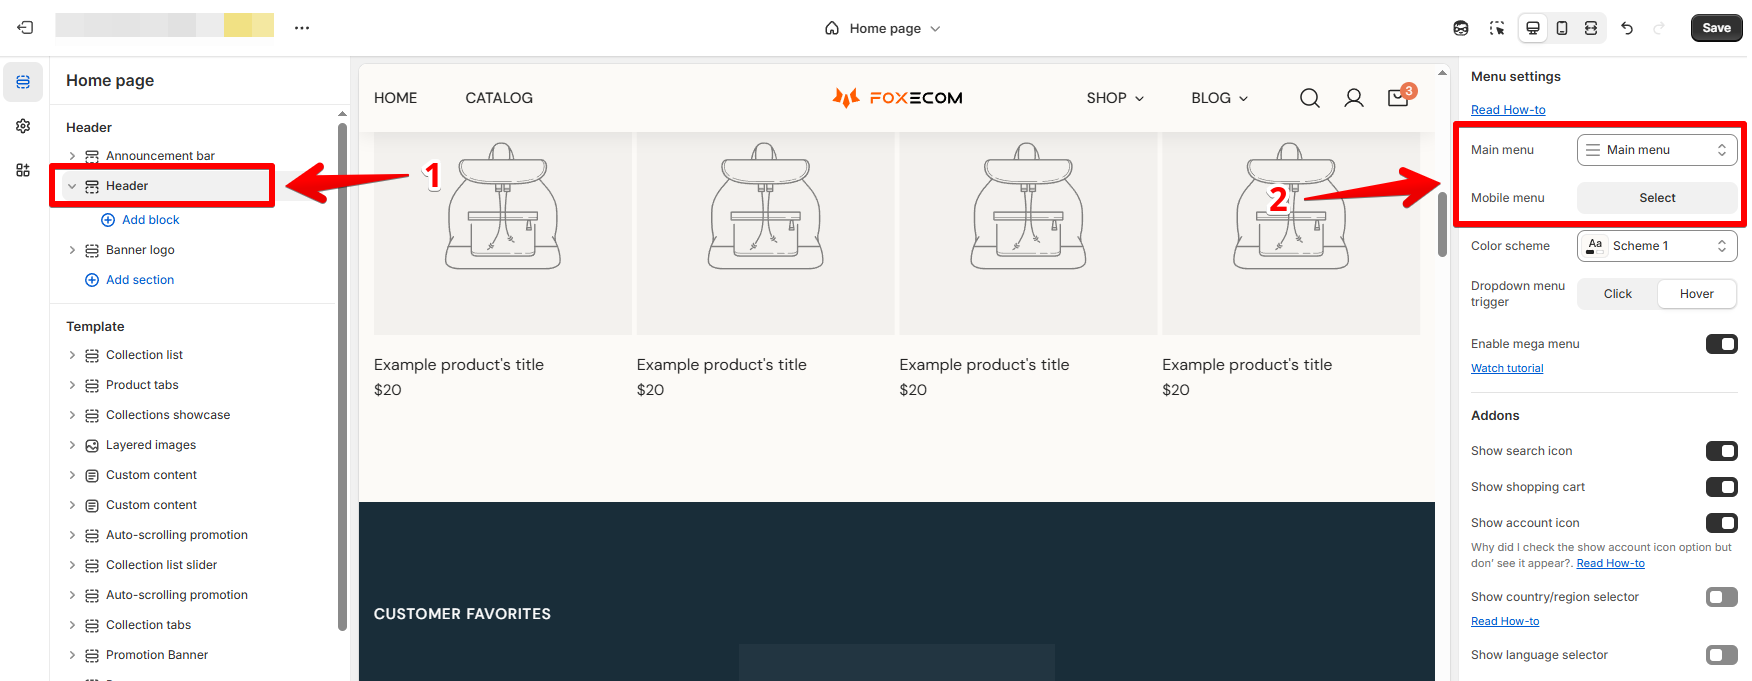Open the shopping cart icon with badge
Image resolution: width=1752 pixels, height=681 pixels.
point(1398,98)
